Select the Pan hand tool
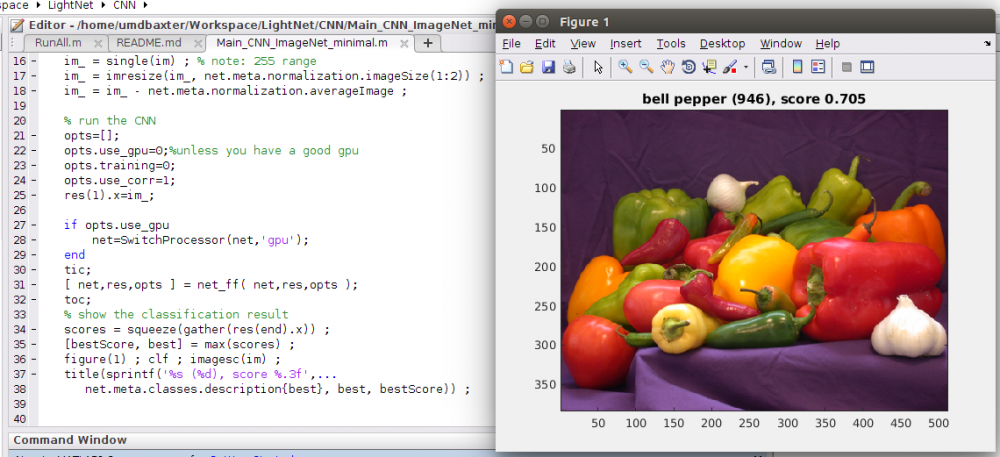This screenshot has width=1000, height=457. [x=667, y=67]
